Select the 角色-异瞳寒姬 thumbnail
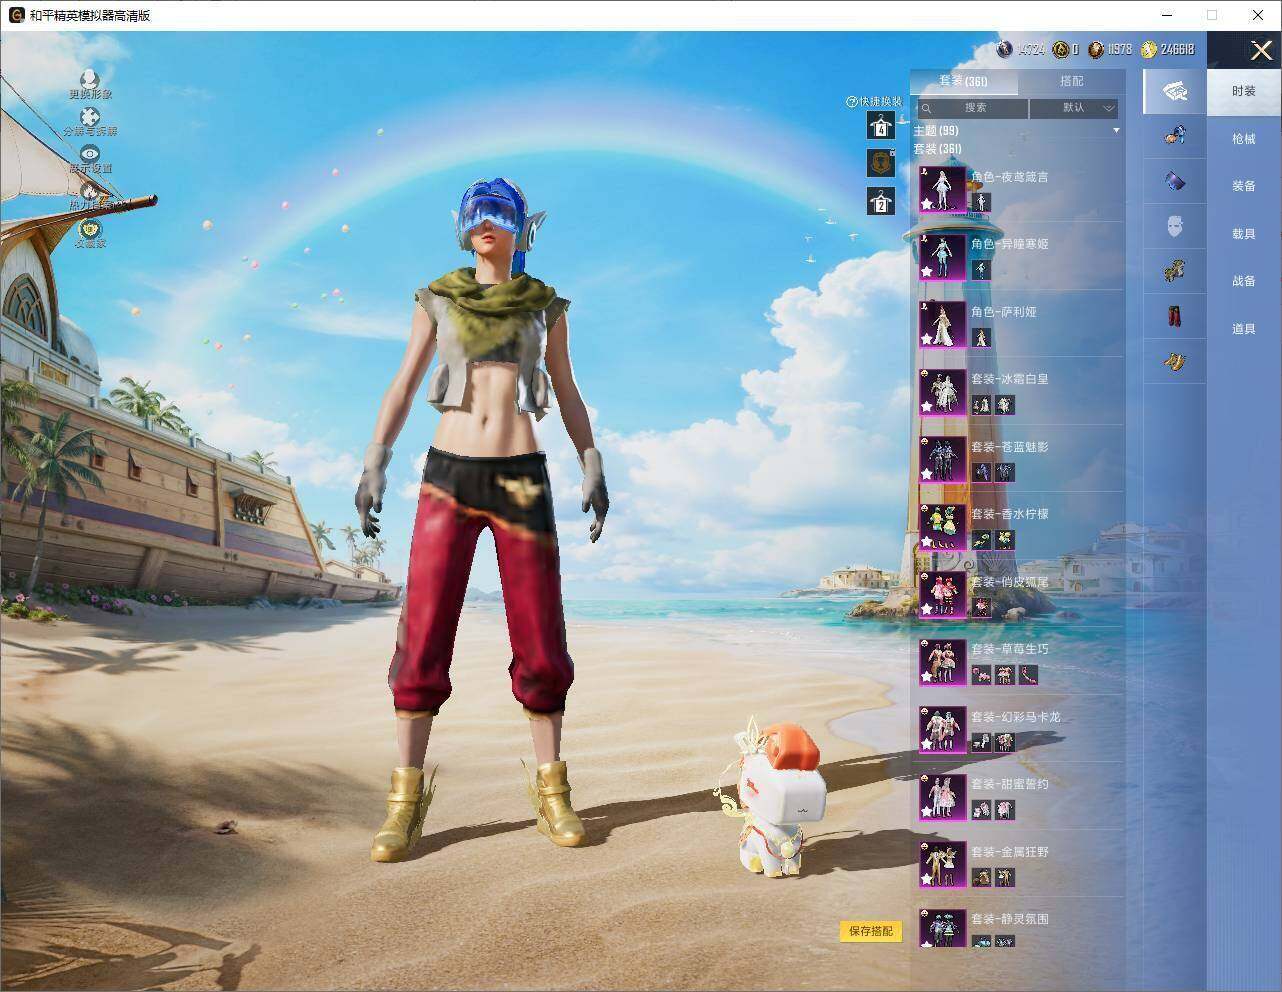This screenshot has height=992, width=1282. click(x=942, y=256)
